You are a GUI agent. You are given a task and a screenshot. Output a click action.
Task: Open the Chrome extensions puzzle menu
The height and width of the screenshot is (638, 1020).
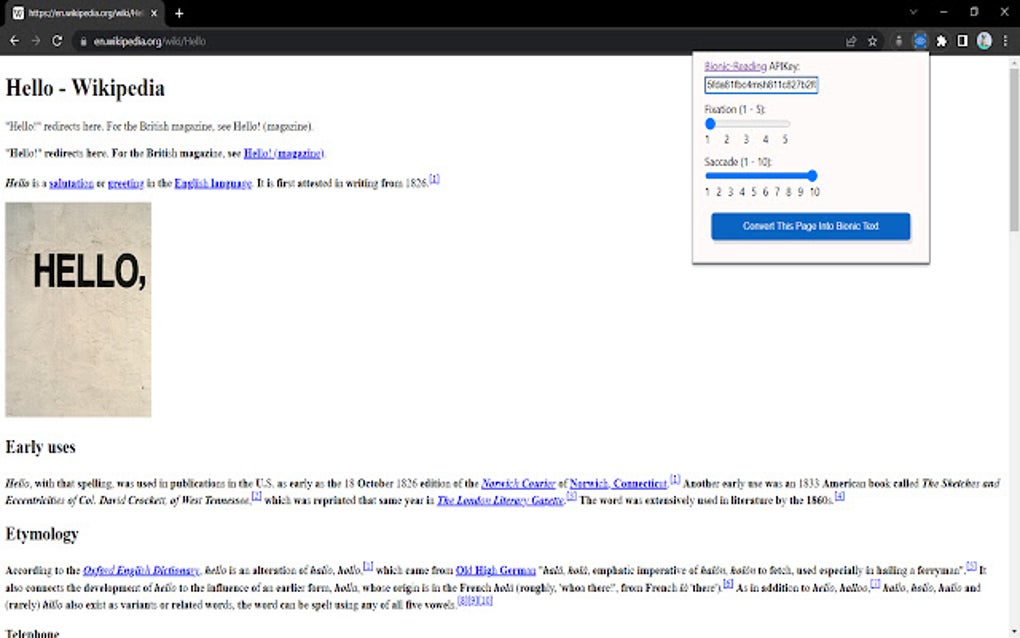point(941,41)
